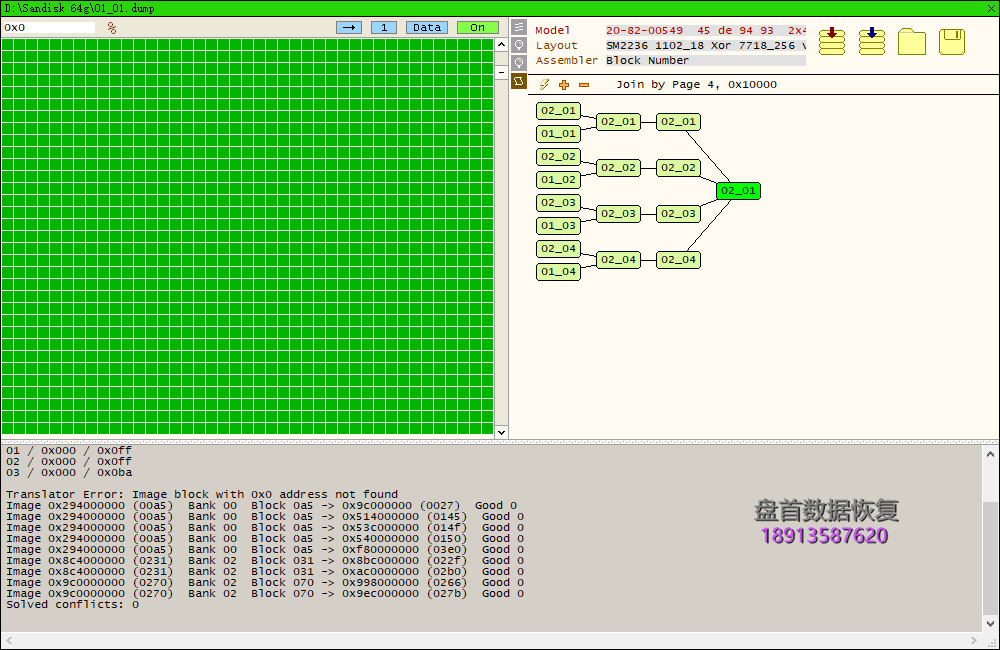This screenshot has width=1000, height=650.
Task: Click the log line ending '0xf80000000 (03e0)'
Action: 265,549
